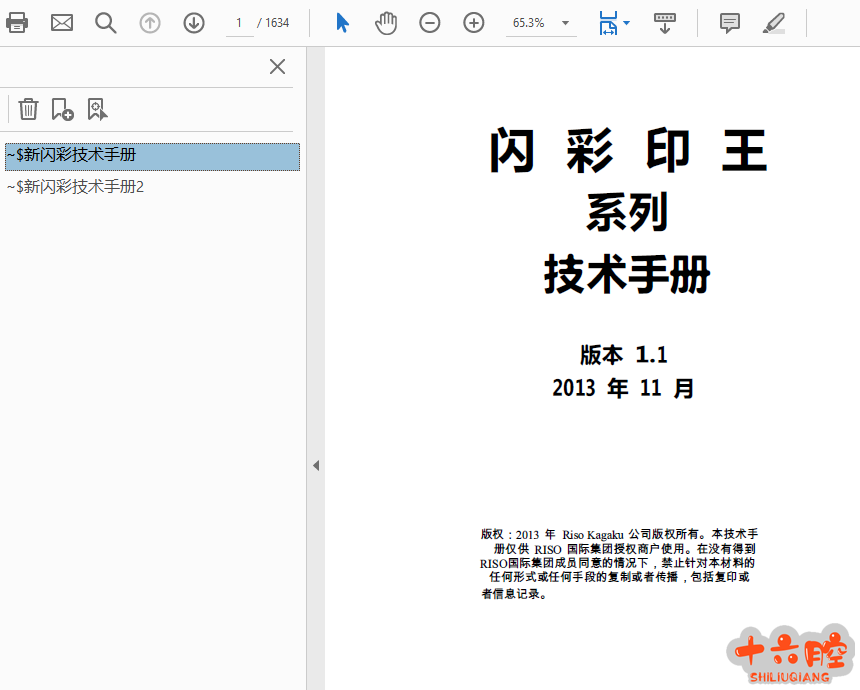The width and height of the screenshot is (860, 690).
Task: Close the bookmarks panel
Action: [278, 67]
